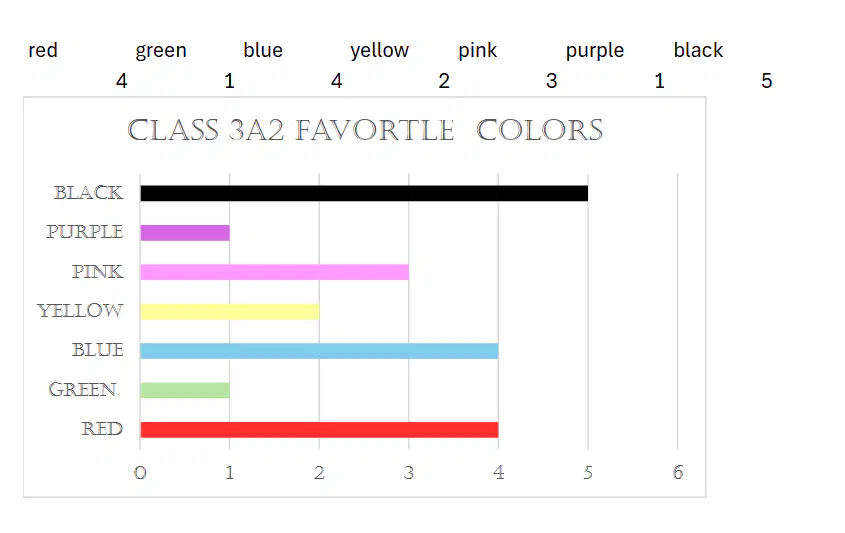Select the horizontal axis value 6
Screen dimensions: 845x533
[677, 473]
